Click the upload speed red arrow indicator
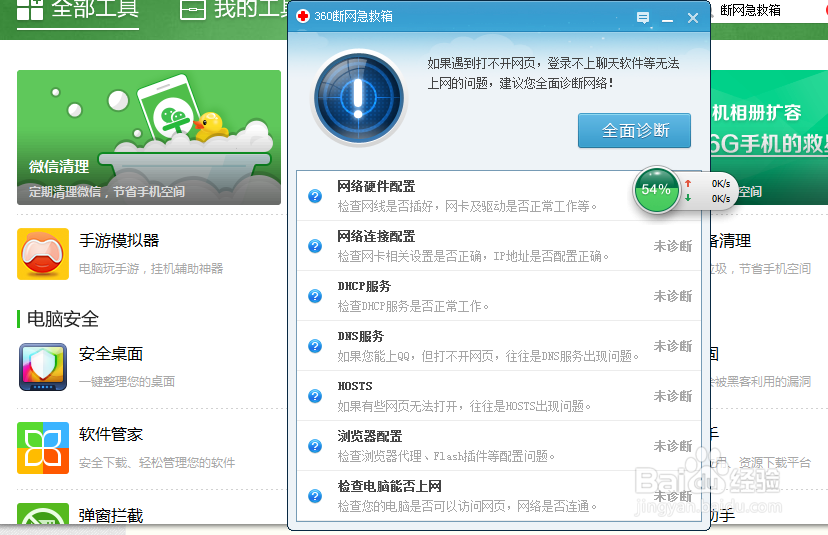Image resolution: width=828 pixels, height=535 pixels. (688, 183)
